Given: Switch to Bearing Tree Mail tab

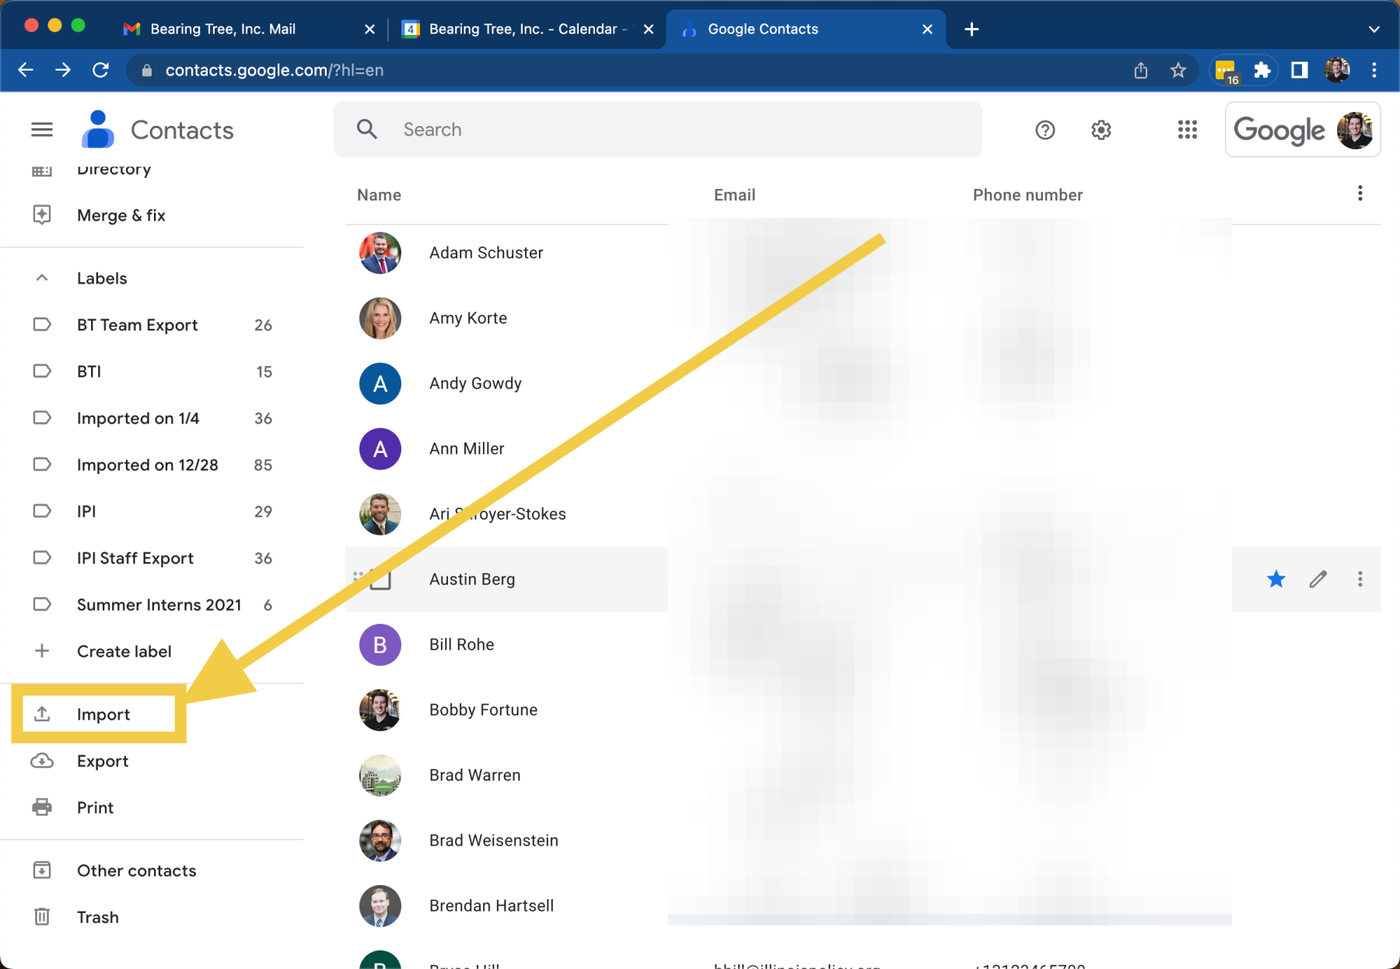Looking at the screenshot, I should click(x=223, y=29).
